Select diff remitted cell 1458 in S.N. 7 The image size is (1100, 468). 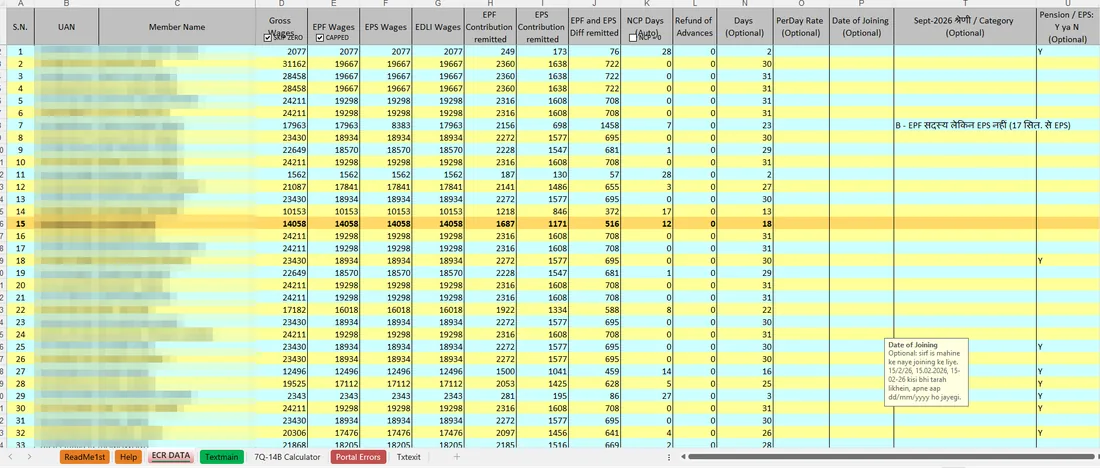[594, 126]
